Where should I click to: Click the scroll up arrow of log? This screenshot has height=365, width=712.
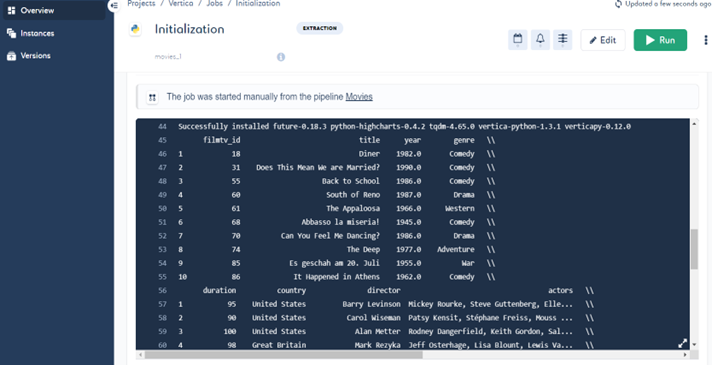694,123
